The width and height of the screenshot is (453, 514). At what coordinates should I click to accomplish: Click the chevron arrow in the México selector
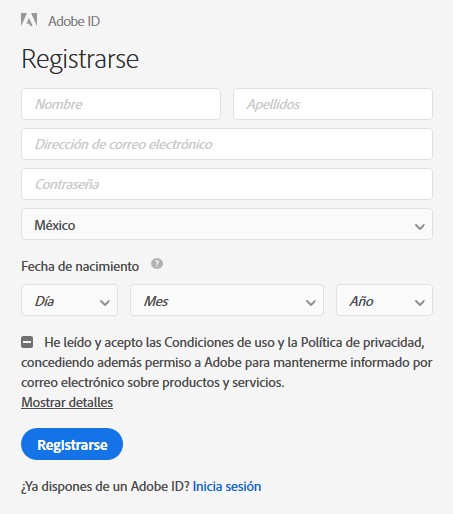420,226
